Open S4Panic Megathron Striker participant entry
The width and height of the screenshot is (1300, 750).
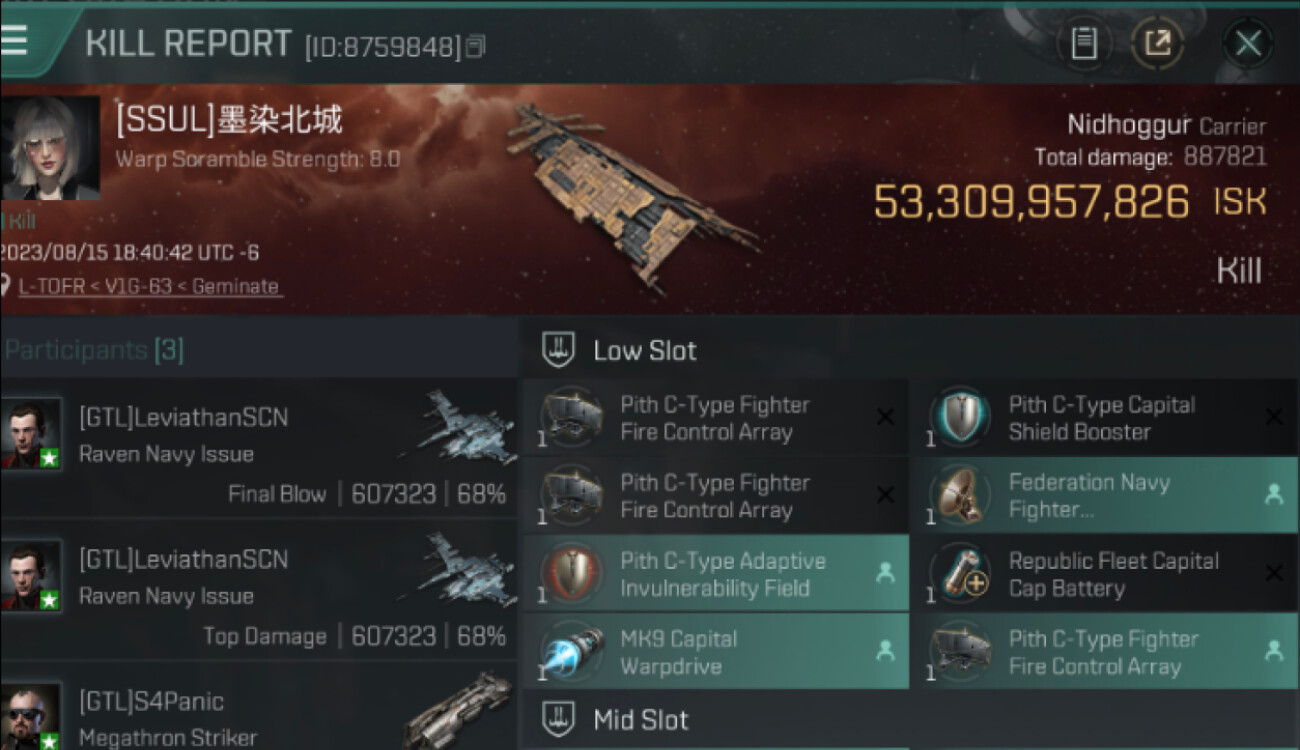pos(258,714)
